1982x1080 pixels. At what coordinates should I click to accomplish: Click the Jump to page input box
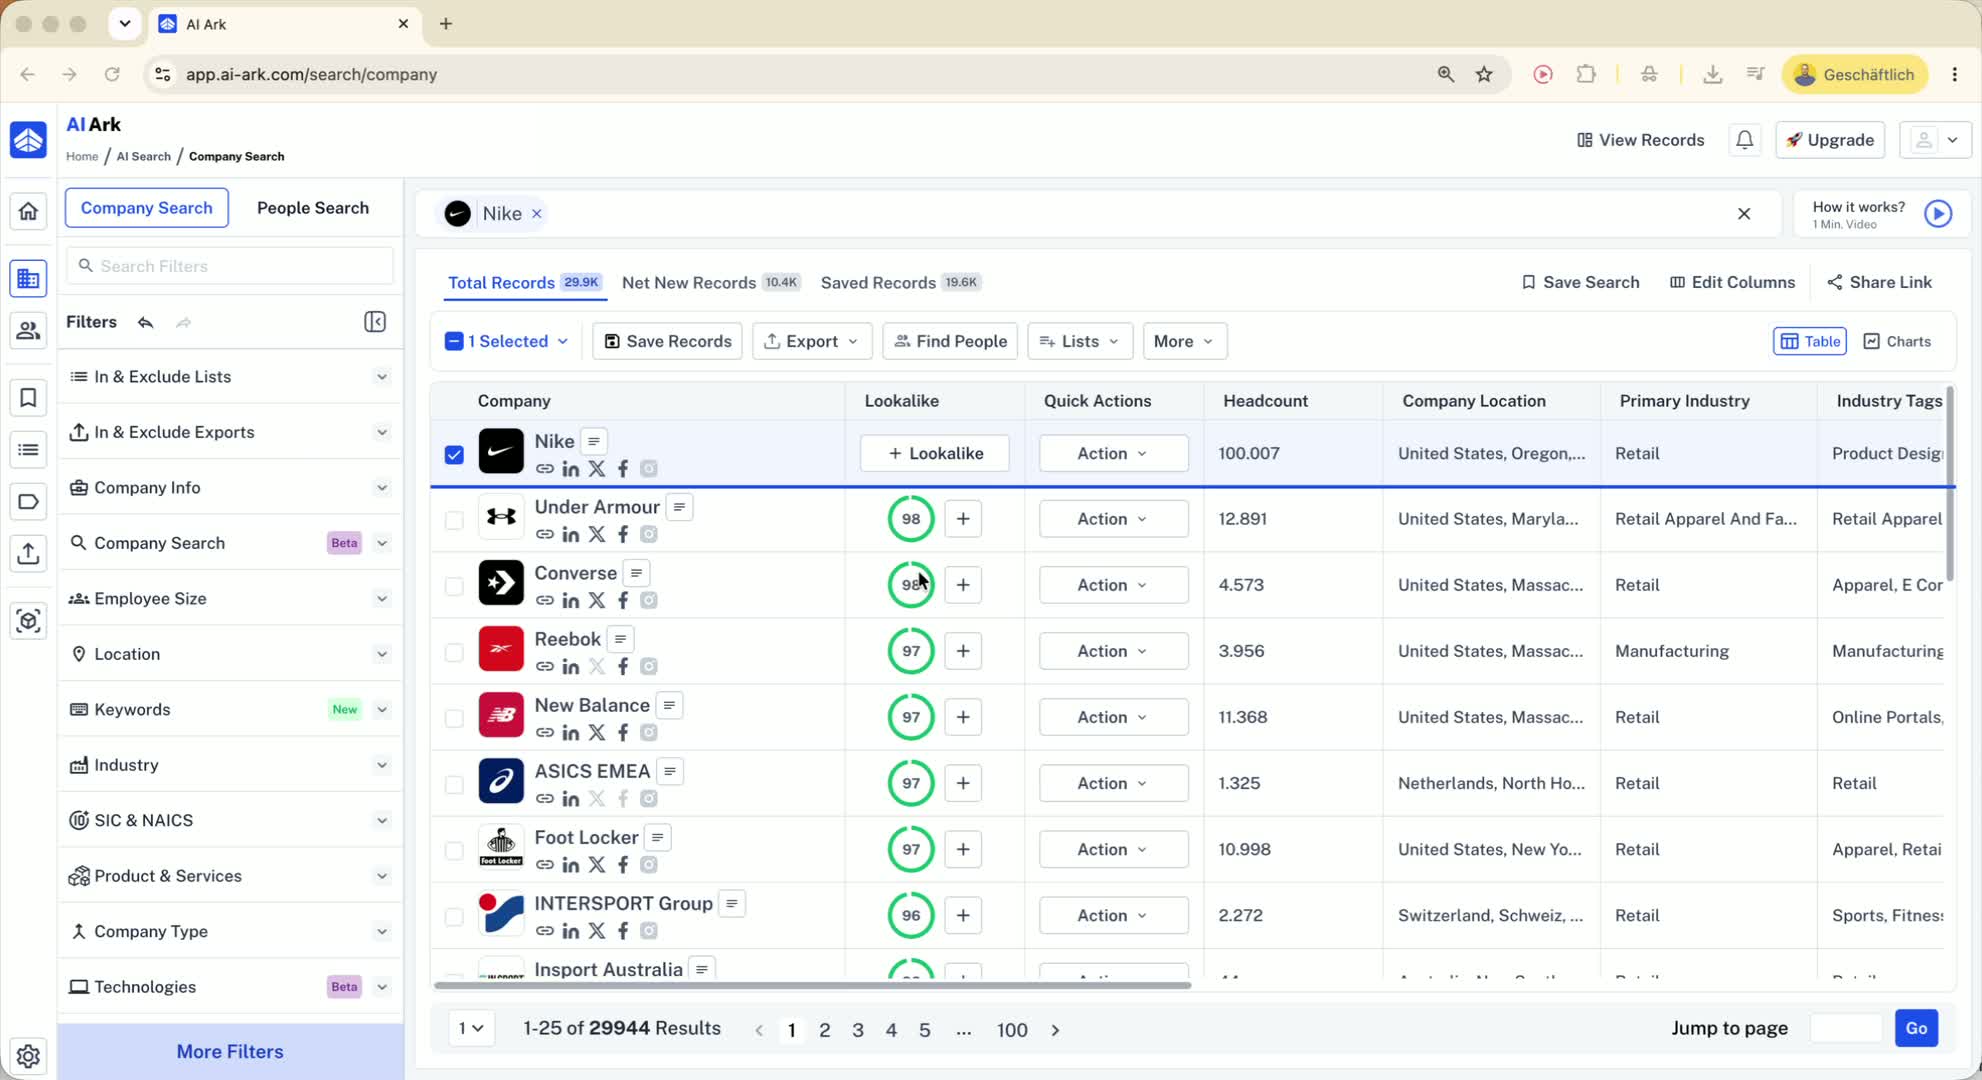pyautogui.click(x=1846, y=1028)
